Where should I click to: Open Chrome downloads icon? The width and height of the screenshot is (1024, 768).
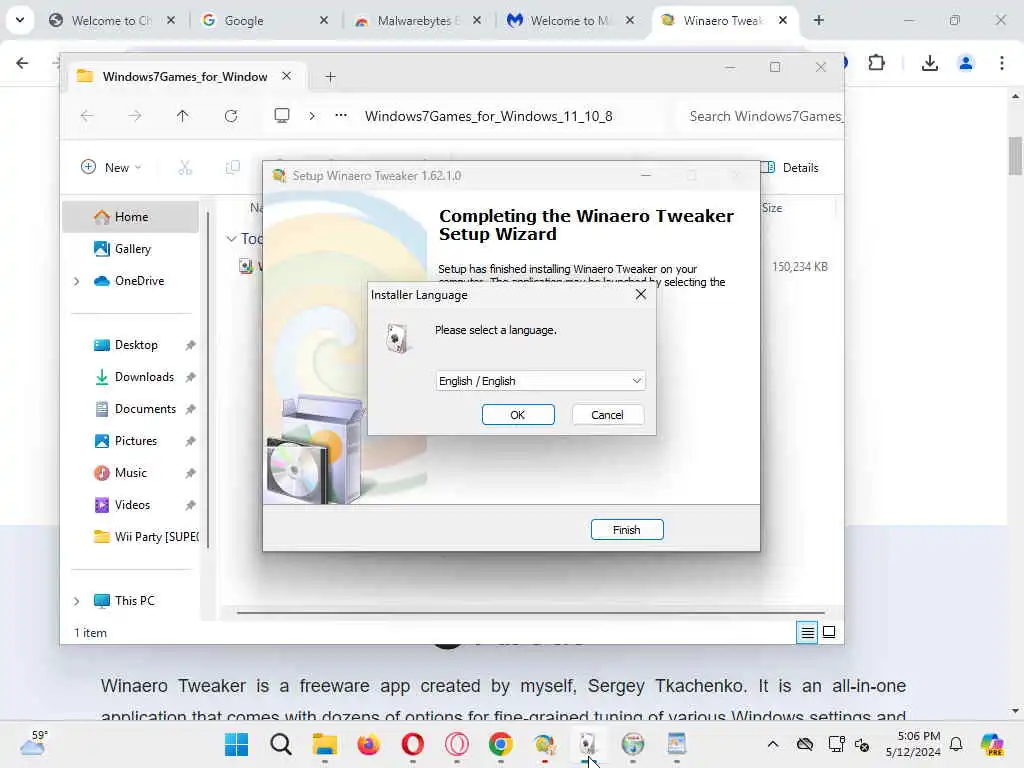[x=929, y=63]
